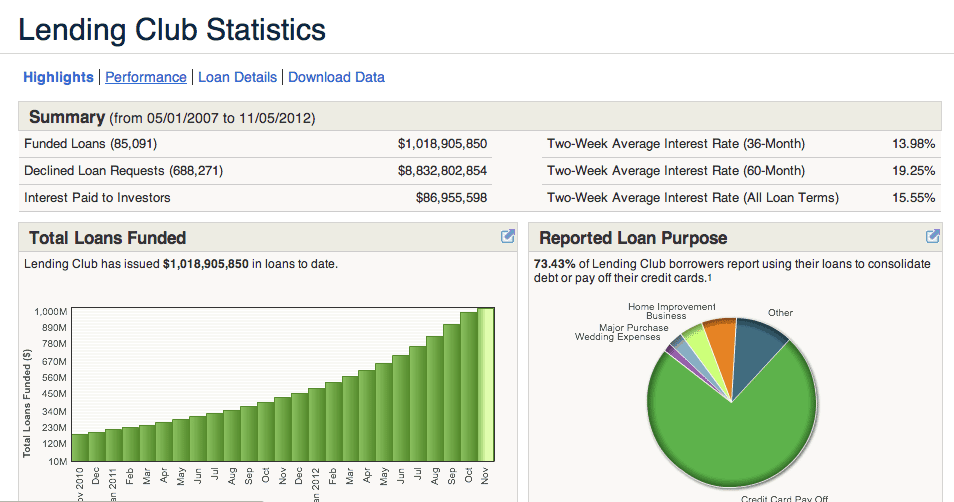This screenshot has width=954, height=502.
Task: Open the Download Data link
Action: pos(336,77)
